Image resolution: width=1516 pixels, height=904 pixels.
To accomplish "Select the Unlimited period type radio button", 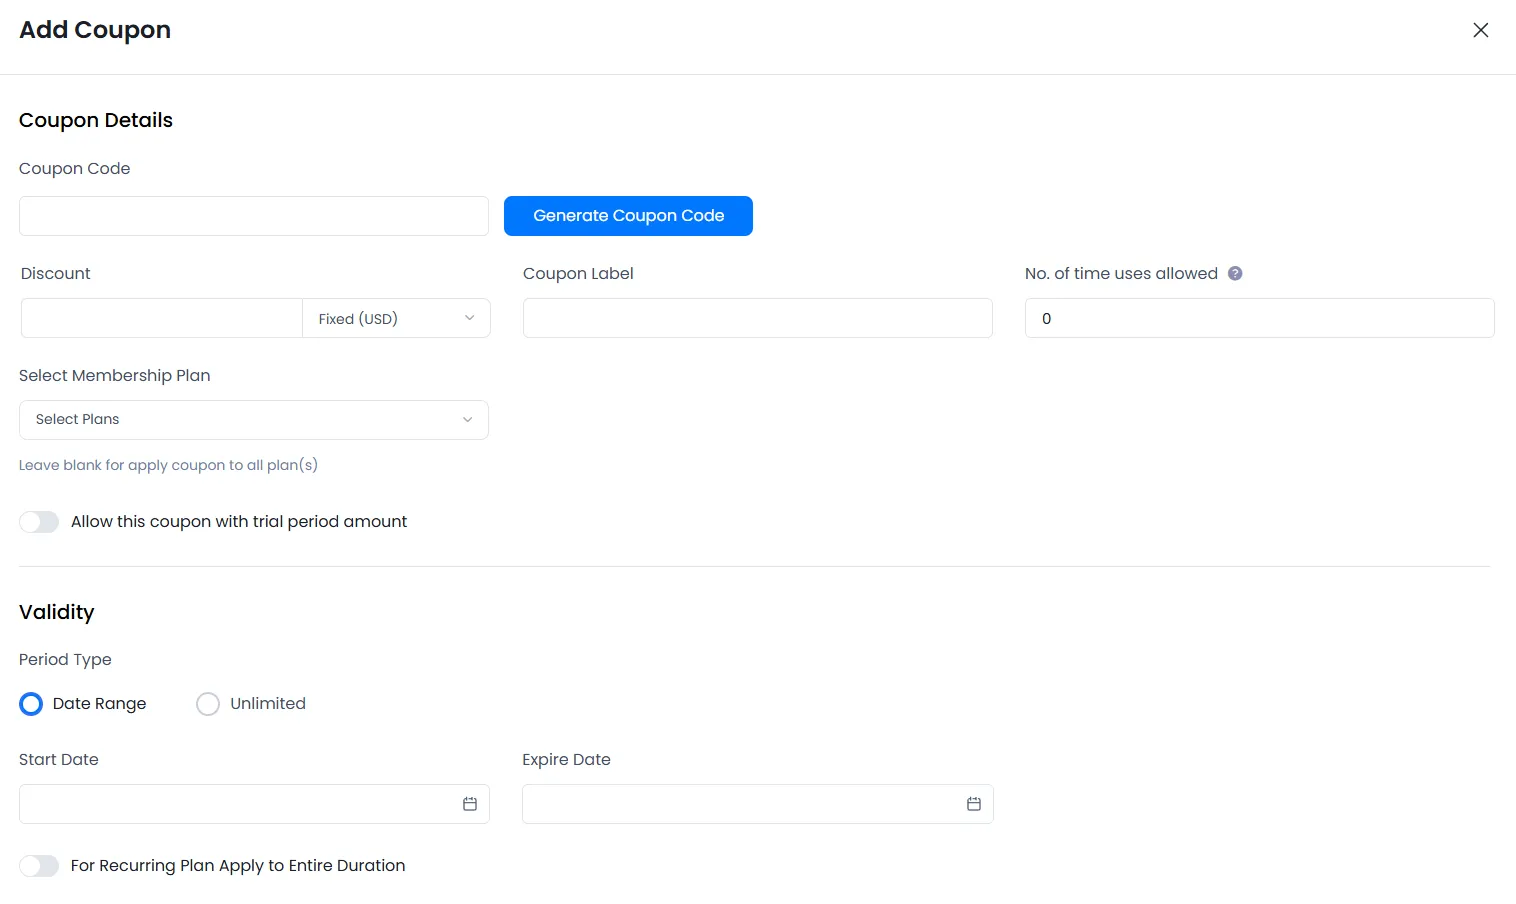I will (208, 704).
